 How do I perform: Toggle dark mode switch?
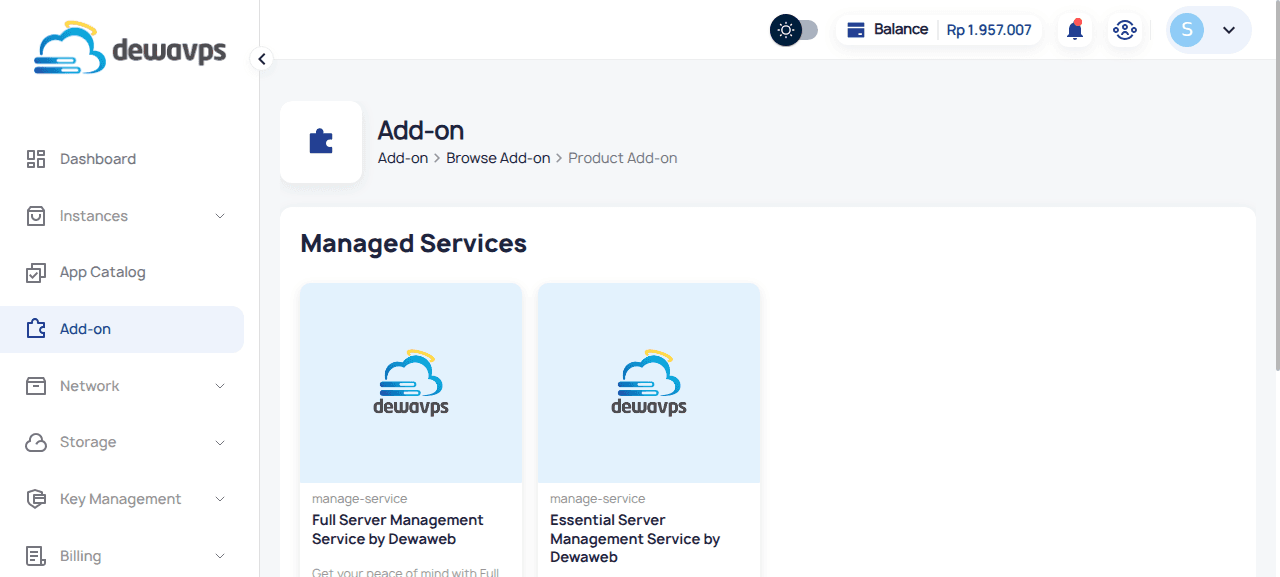click(793, 30)
